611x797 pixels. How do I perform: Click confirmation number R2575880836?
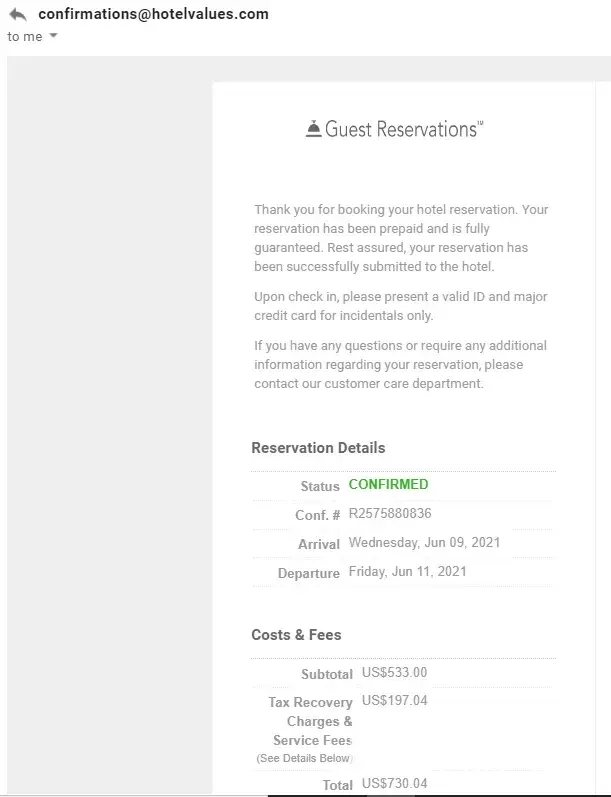click(x=390, y=514)
